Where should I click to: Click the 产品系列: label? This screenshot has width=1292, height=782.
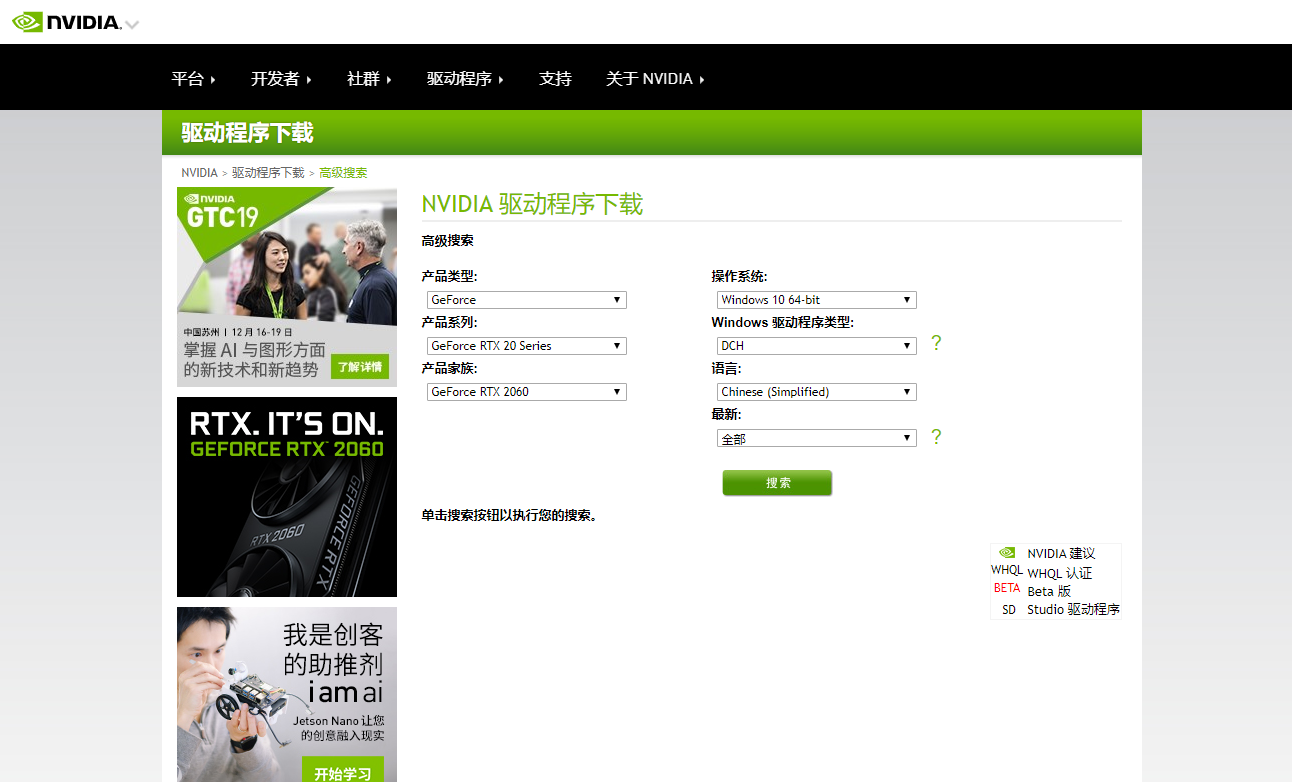(449, 323)
